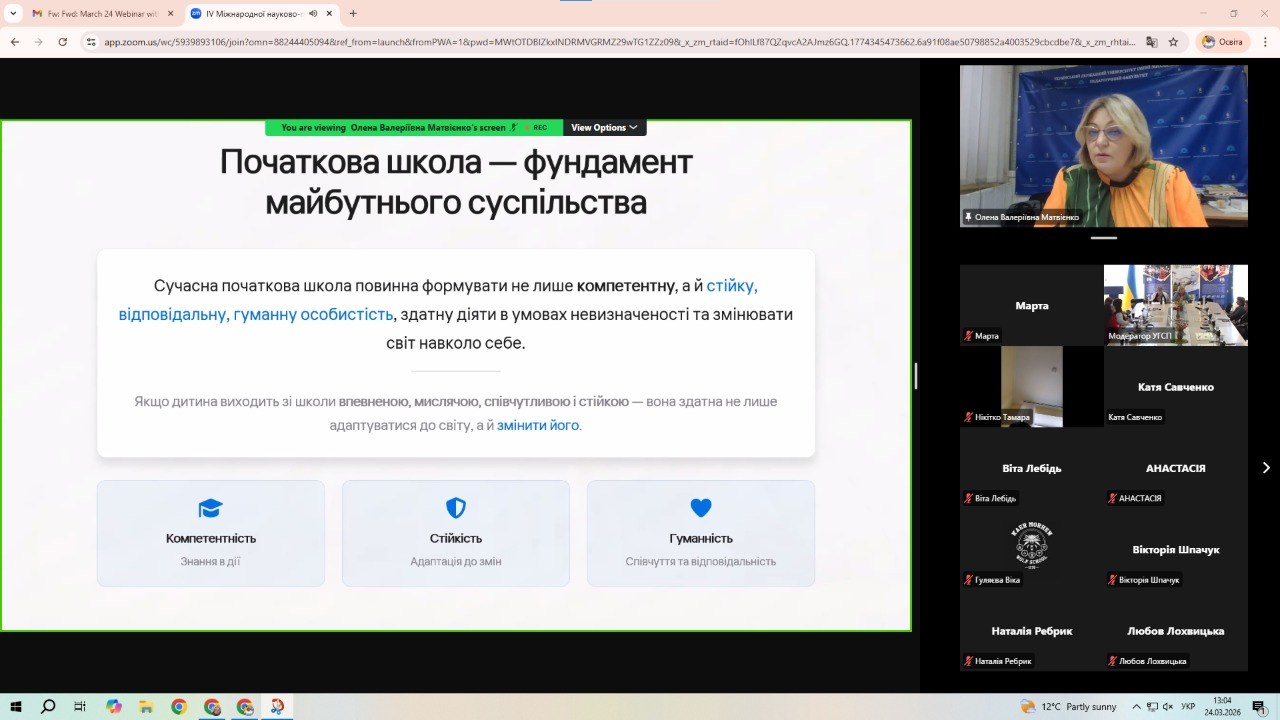Click the muted mic icon beside Катя Савченко

click(x=1112, y=417)
